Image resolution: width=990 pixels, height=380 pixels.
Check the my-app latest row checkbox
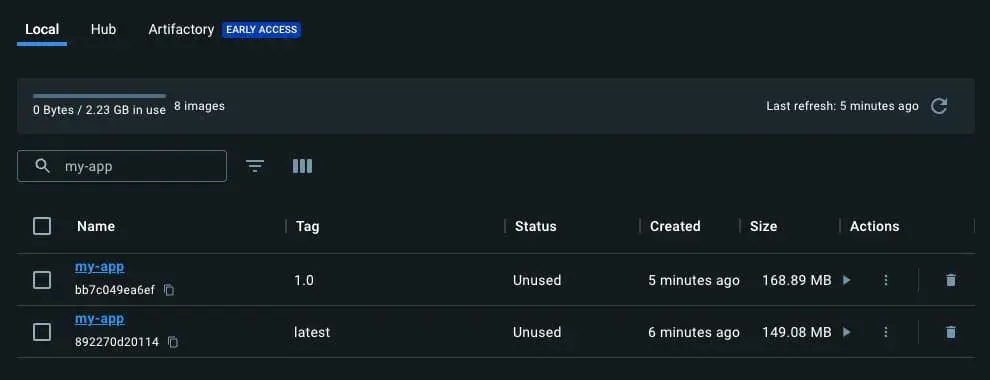[42, 331]
